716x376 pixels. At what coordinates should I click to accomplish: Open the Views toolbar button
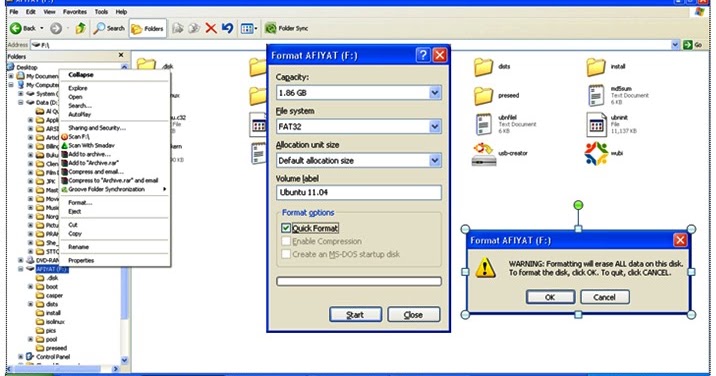tap(249, 28)
